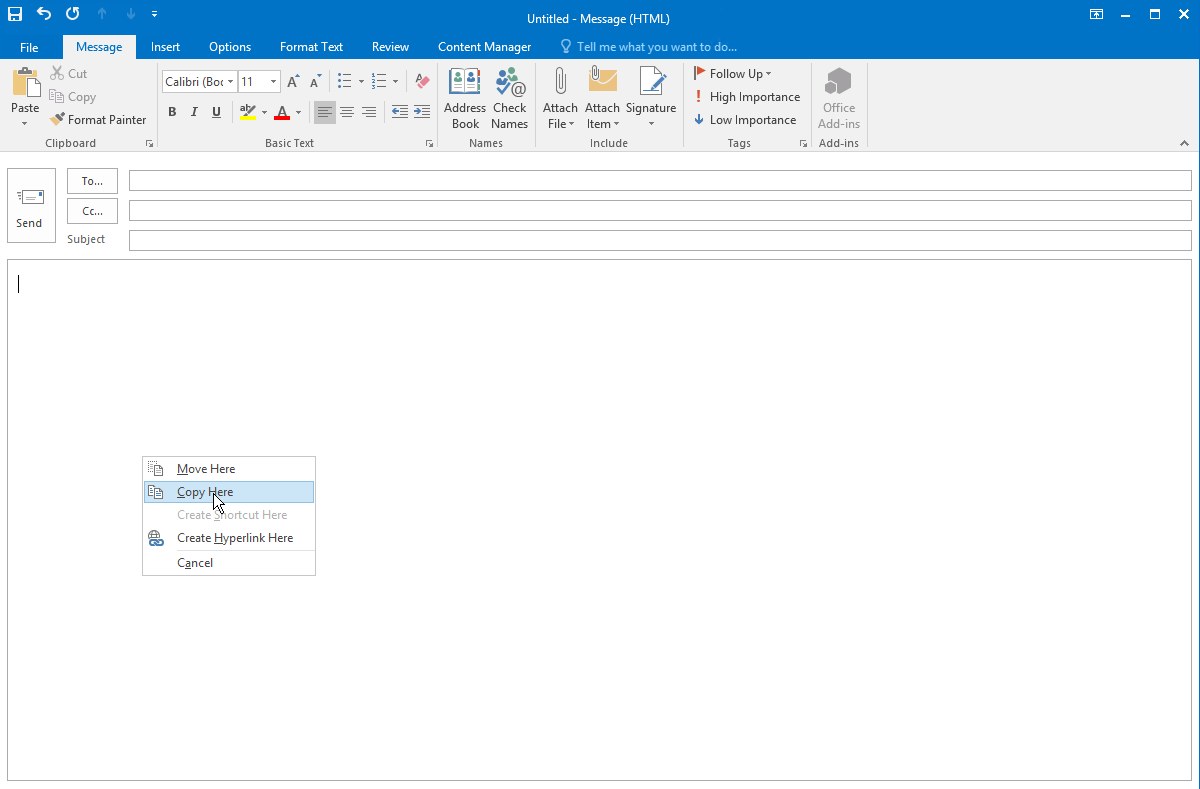Clear all formatting with eraser icon

(421, 82)
